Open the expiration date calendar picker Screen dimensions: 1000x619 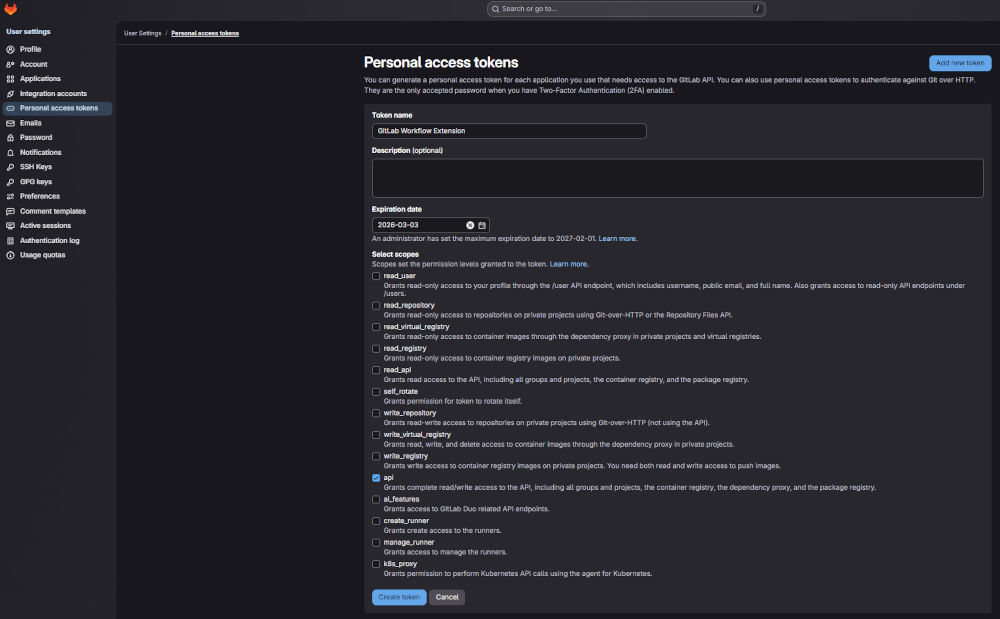click(x=482, y=225)
